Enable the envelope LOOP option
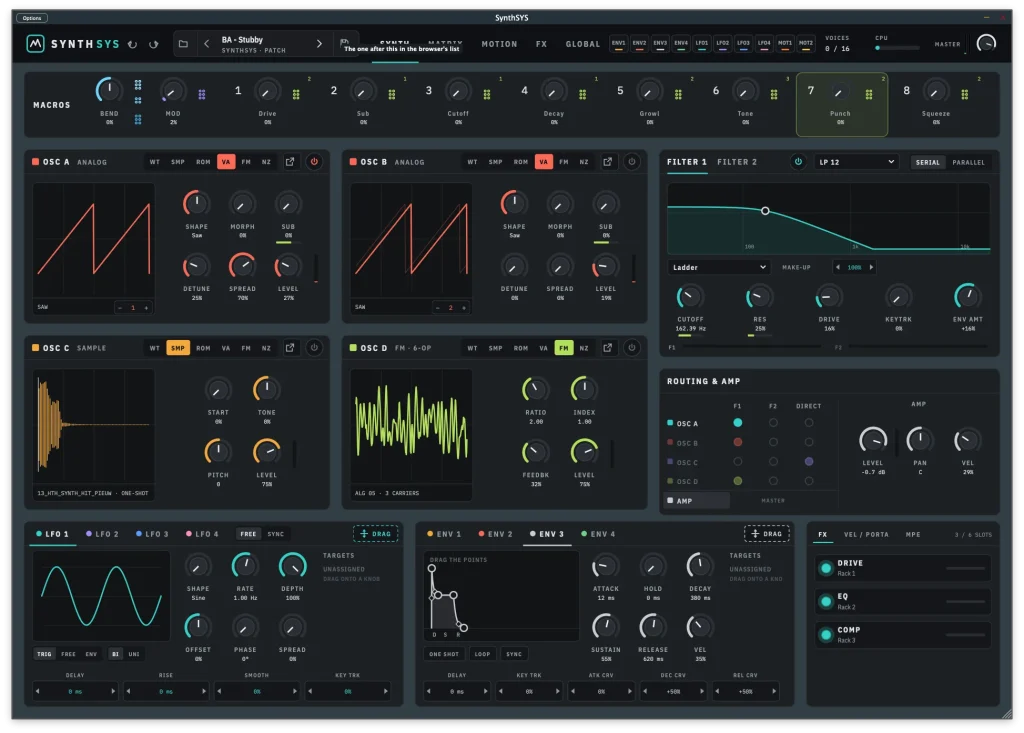 click(x=482, y=654)
